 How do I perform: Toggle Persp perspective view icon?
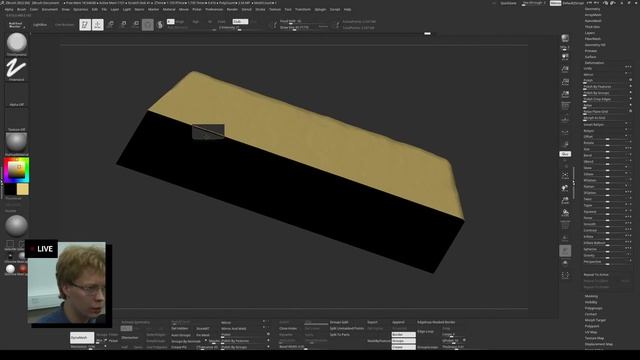[x=565, y=107]
